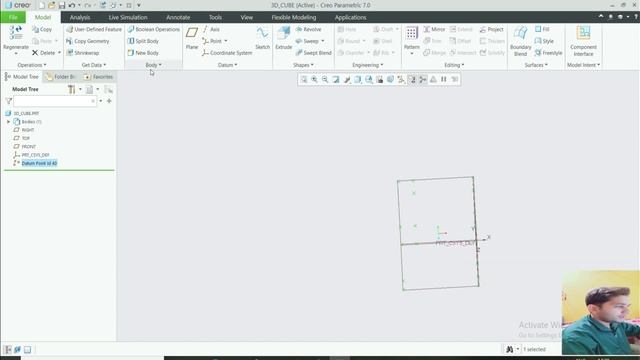The height and width of the screenshot is (360, 640).
Task: Open the model tree settings icon
Action: (x=71, y=89)
